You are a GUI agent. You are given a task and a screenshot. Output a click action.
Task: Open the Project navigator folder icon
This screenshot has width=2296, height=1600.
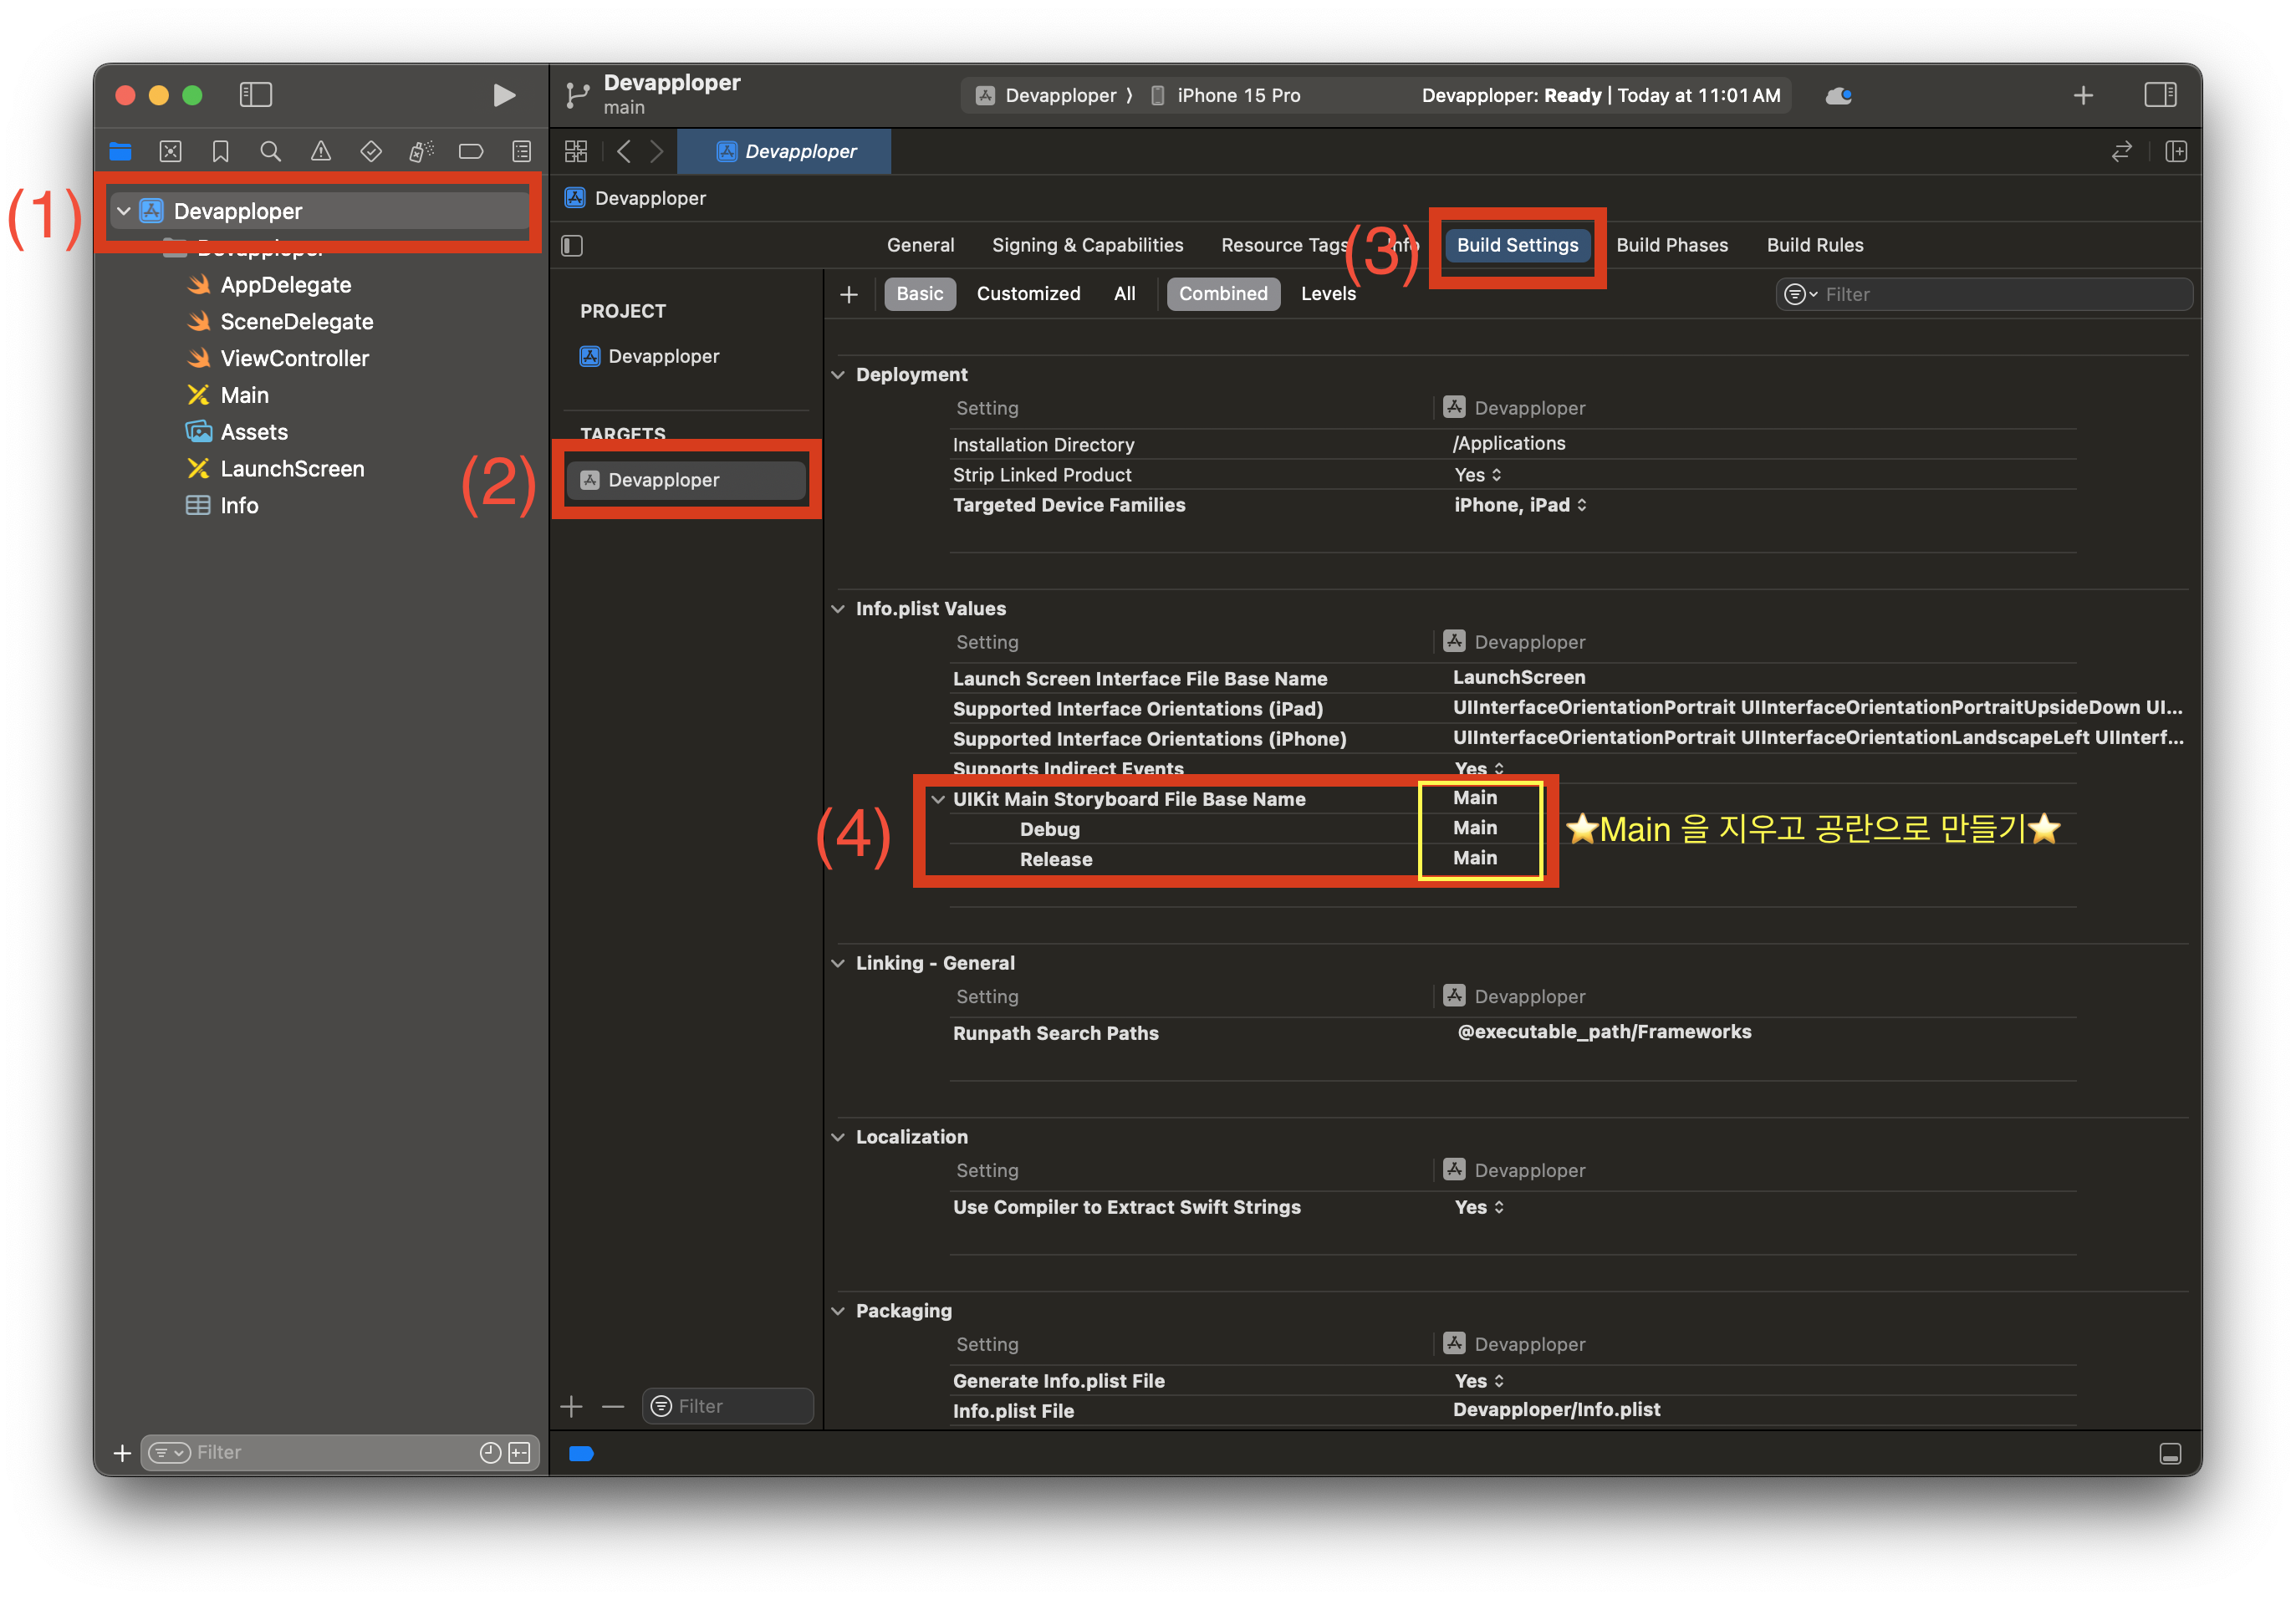pyautogui.click(x=121, y=151)
